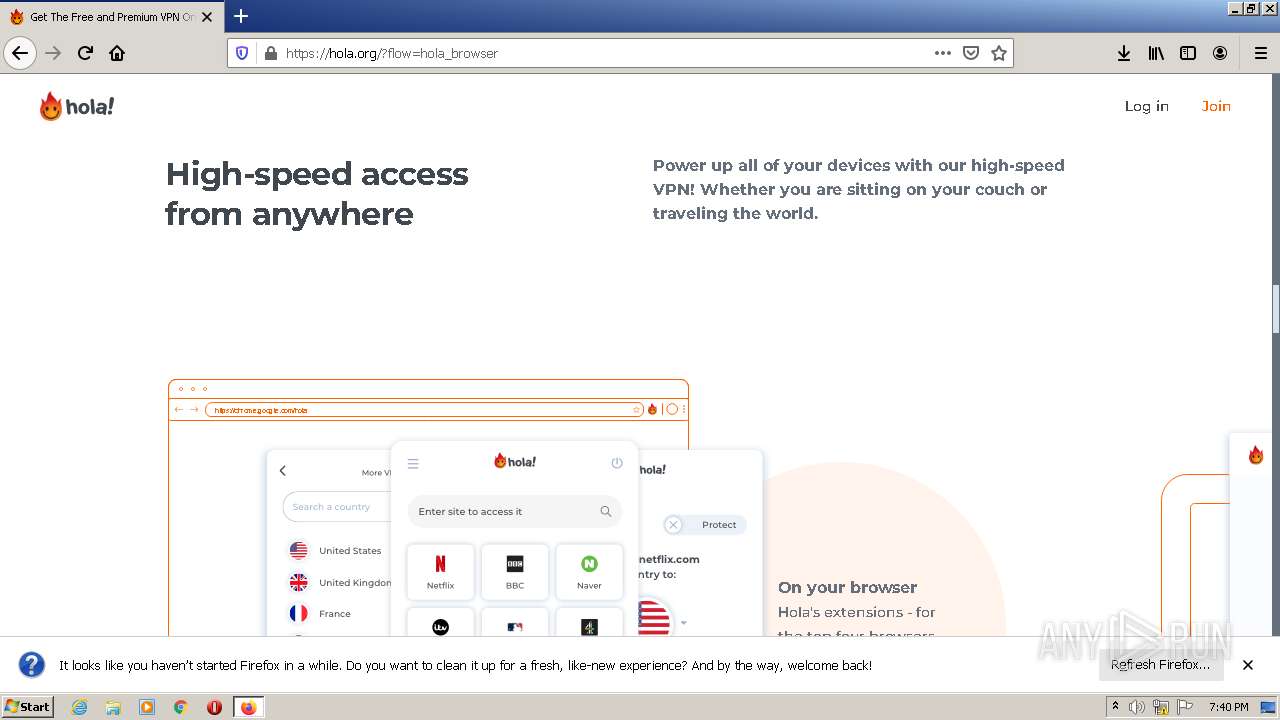Screen dimensions: 1280x720
Task: Click Refresh Firefox button
Action: coord(1160,664)
